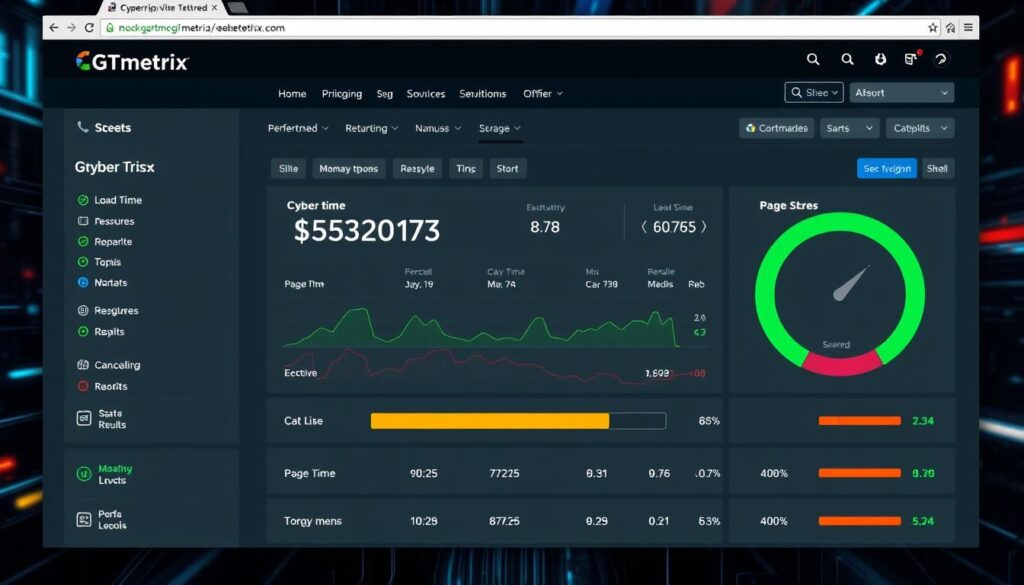Click the blue Nartats sidebar icon

tap(83, 283)
